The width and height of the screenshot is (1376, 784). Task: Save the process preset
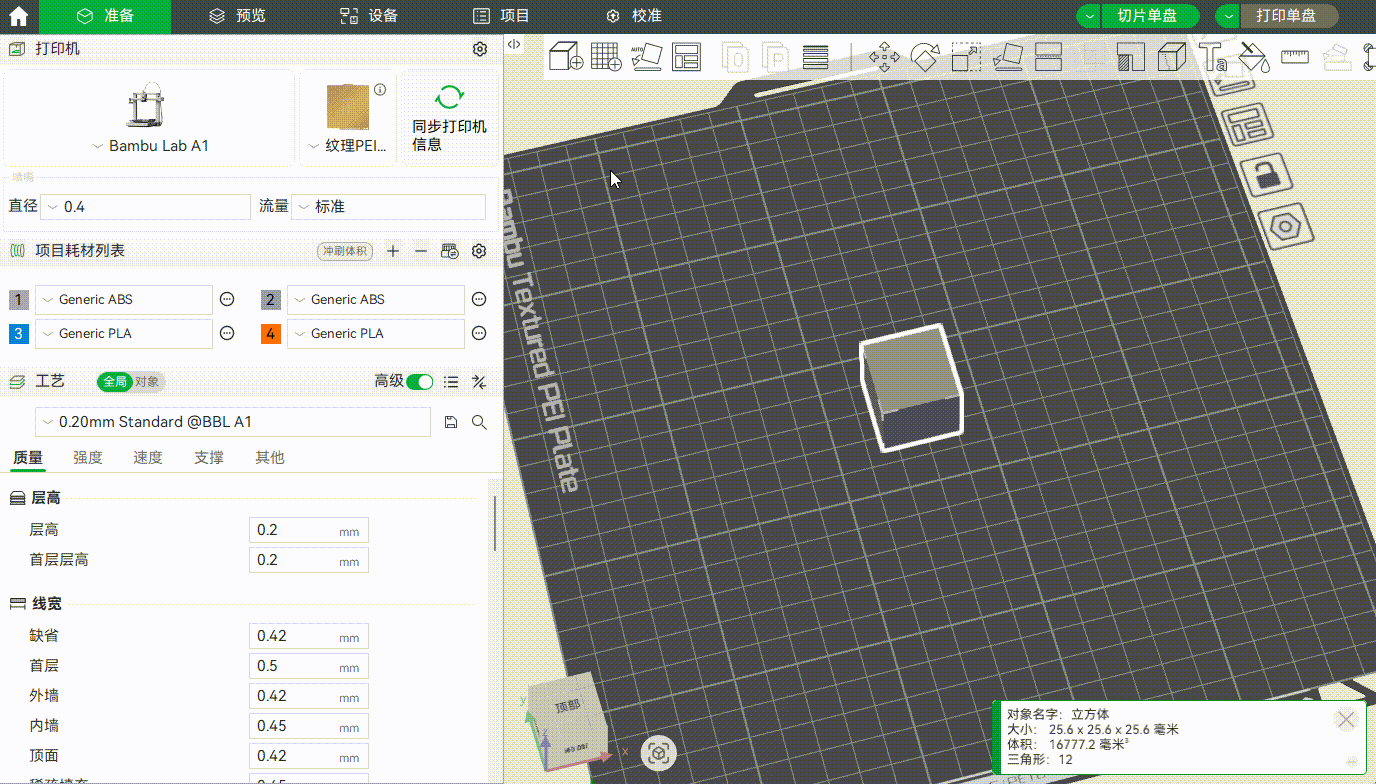coord(450,422)
